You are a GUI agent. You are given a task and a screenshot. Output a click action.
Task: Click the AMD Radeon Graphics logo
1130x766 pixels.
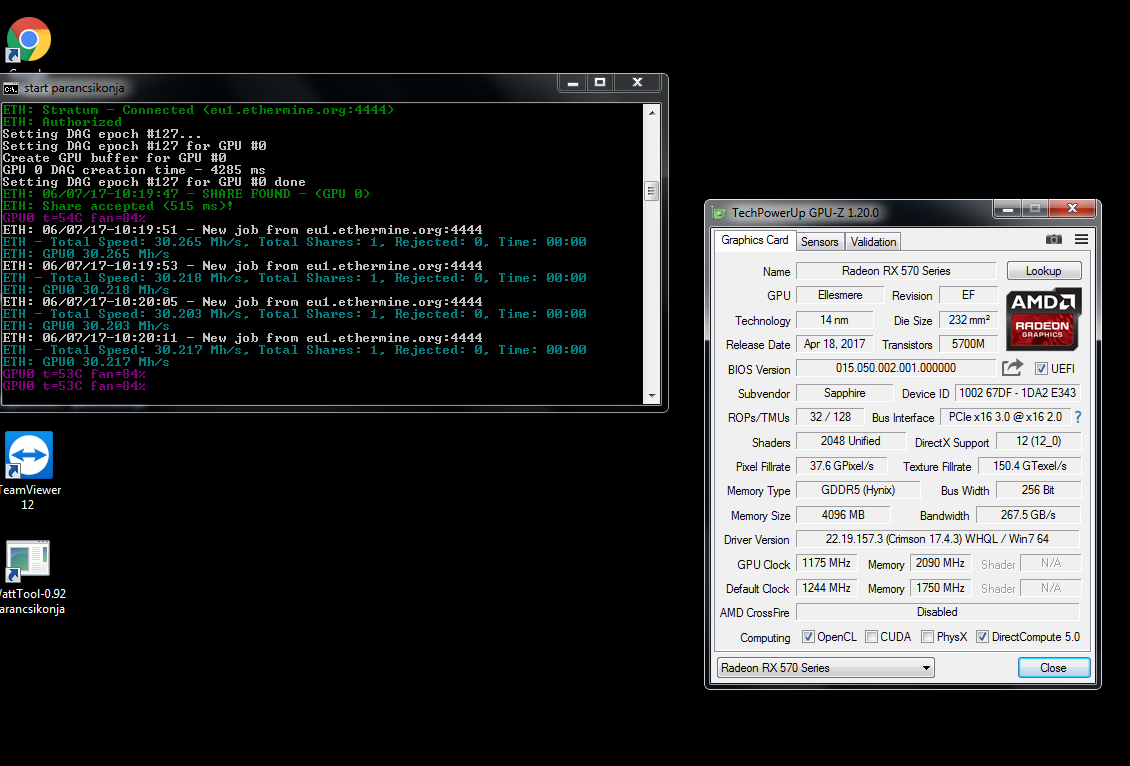(x=1043, y=319)
